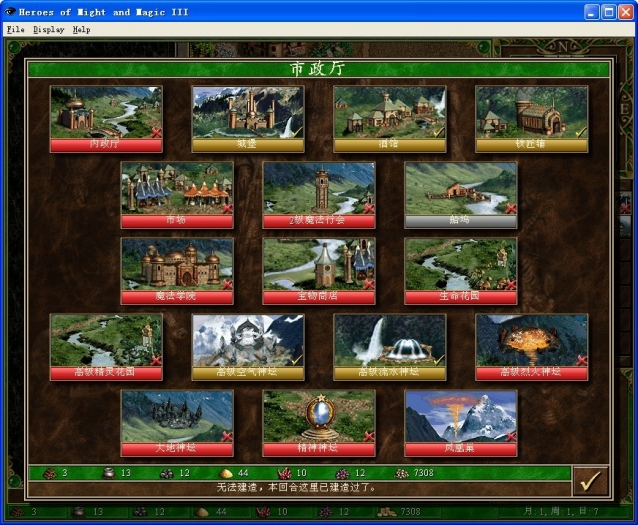Select the 高级精灵花园 upgraded garden image
Image resolution: width=638 pixels, height=525 pixels.
pyautogui.click(x=106, y=341)
